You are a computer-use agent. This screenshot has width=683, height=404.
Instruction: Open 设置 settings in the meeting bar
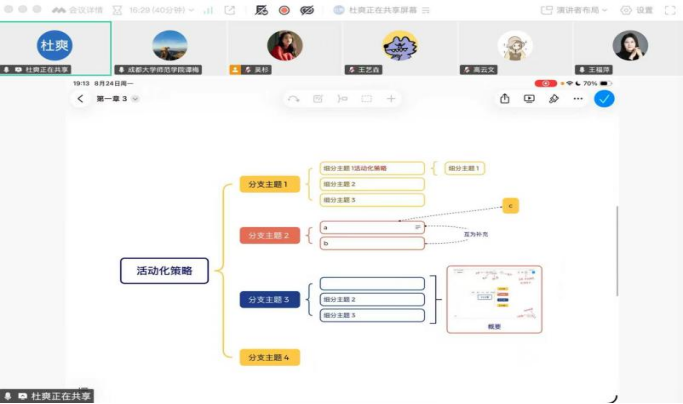click(x=636, y=10)
